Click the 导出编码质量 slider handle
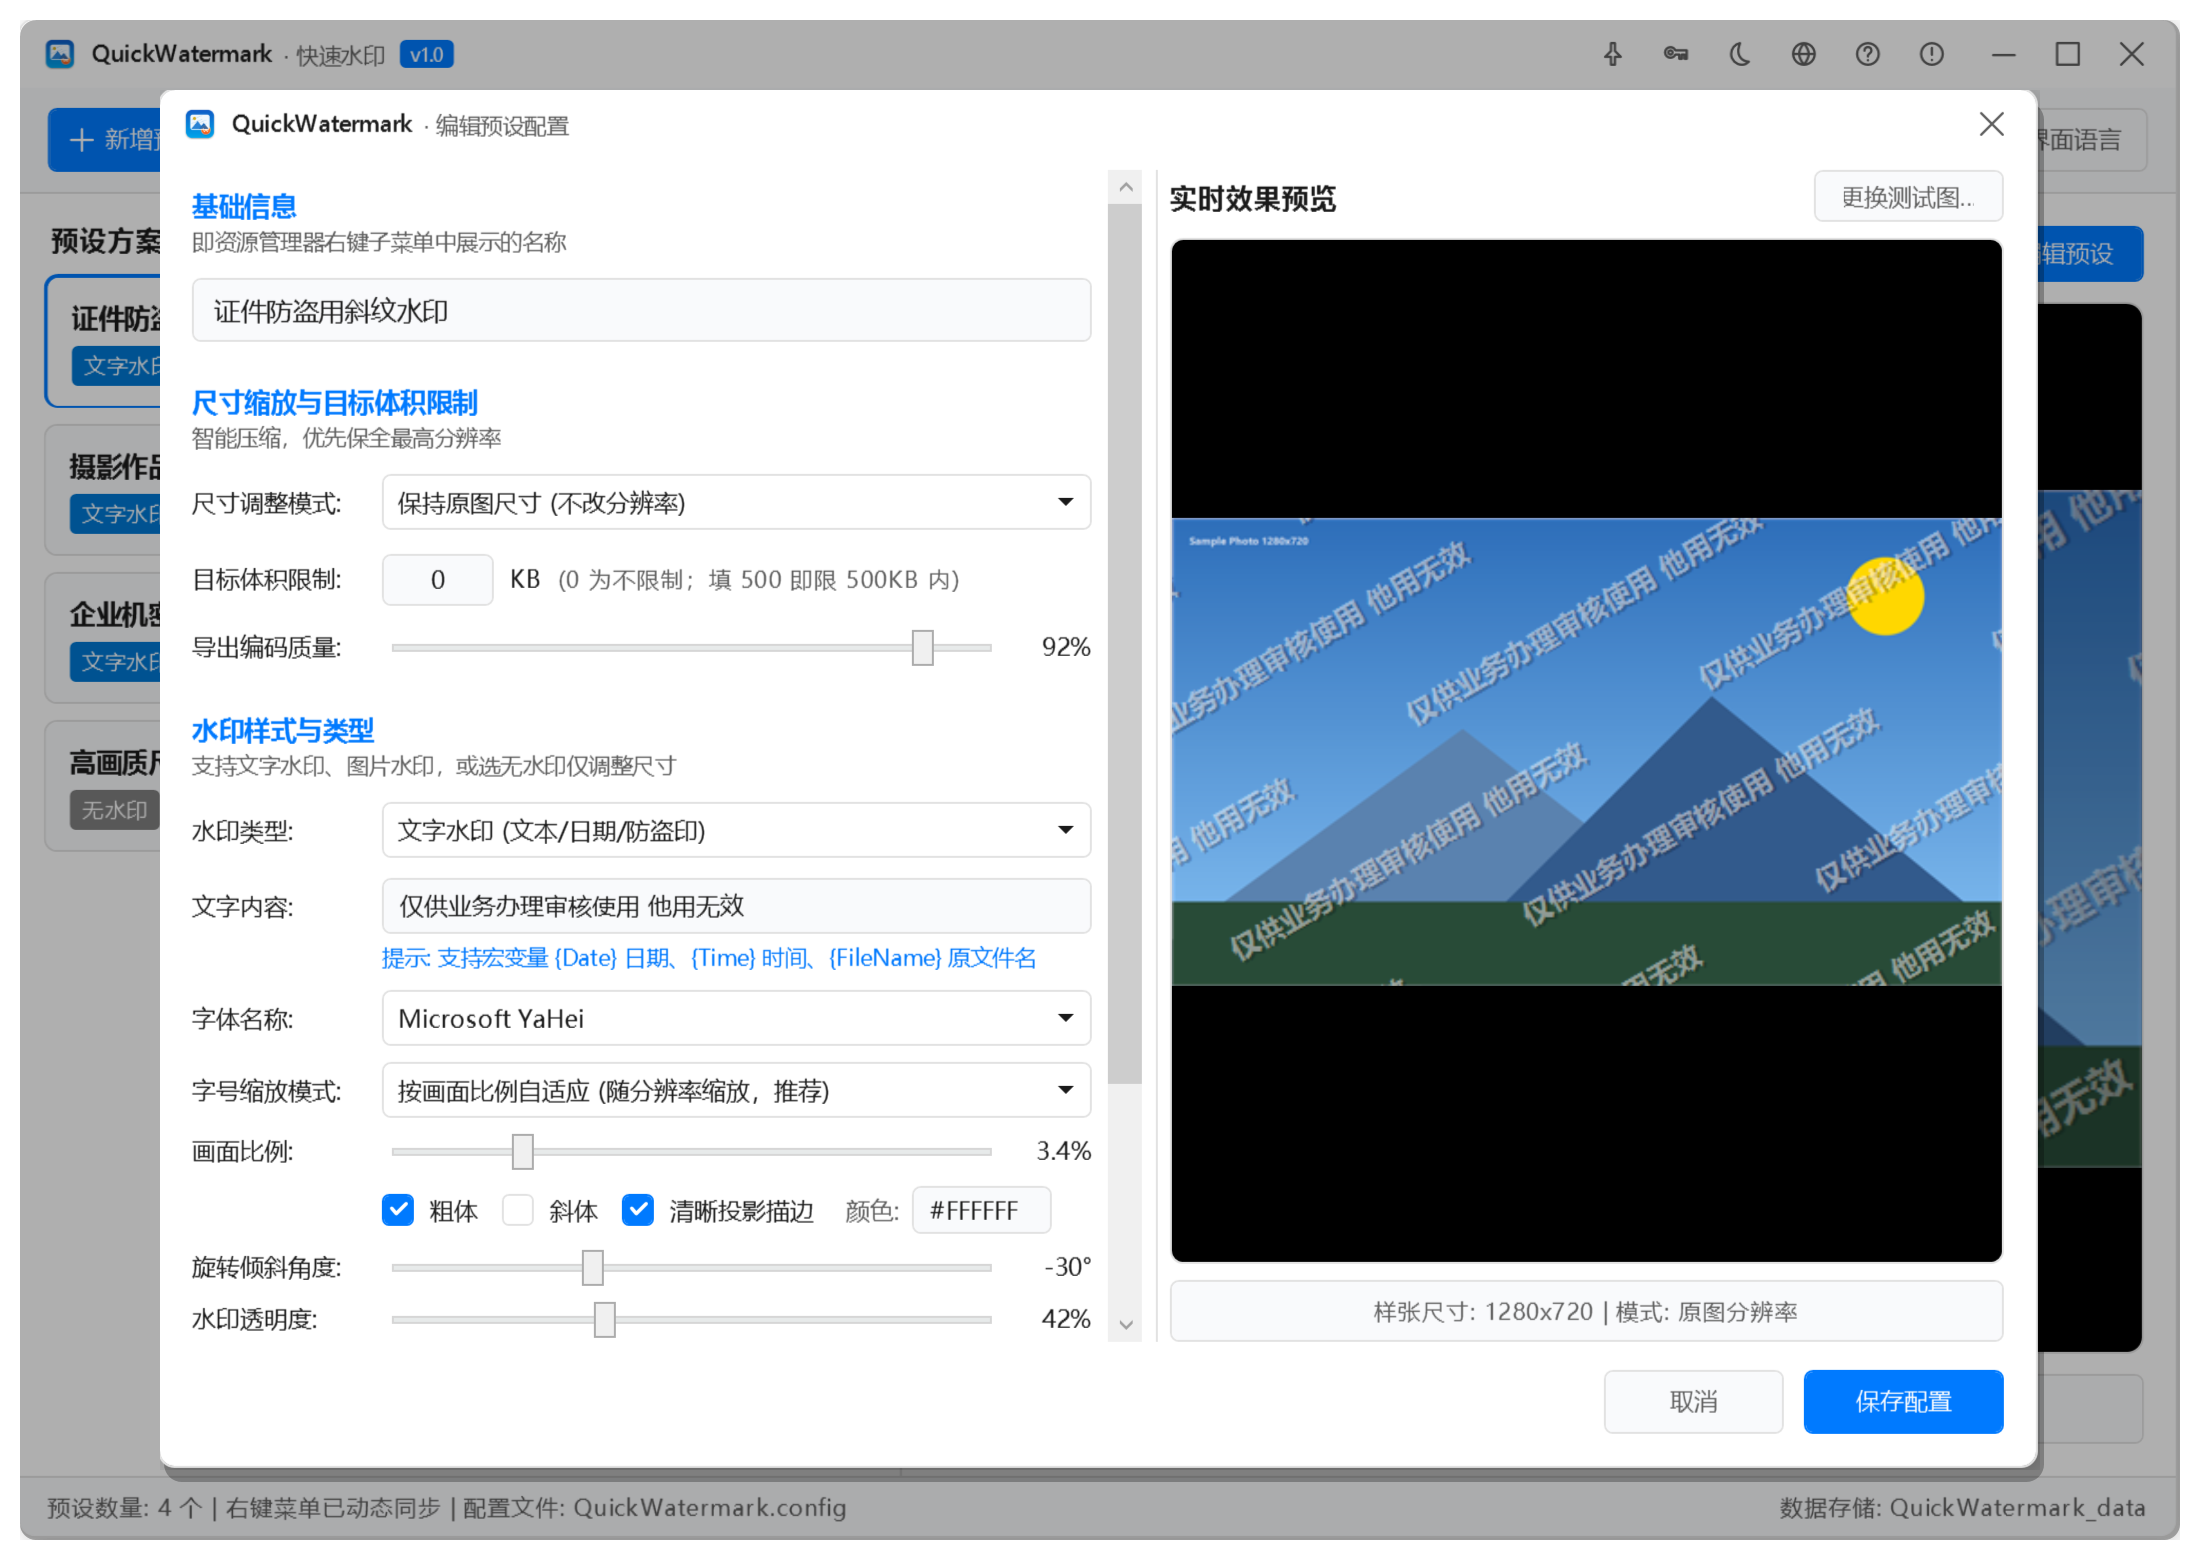Image resolution: width=2200 pixels, height=1560 pixels. click(923, 647)
